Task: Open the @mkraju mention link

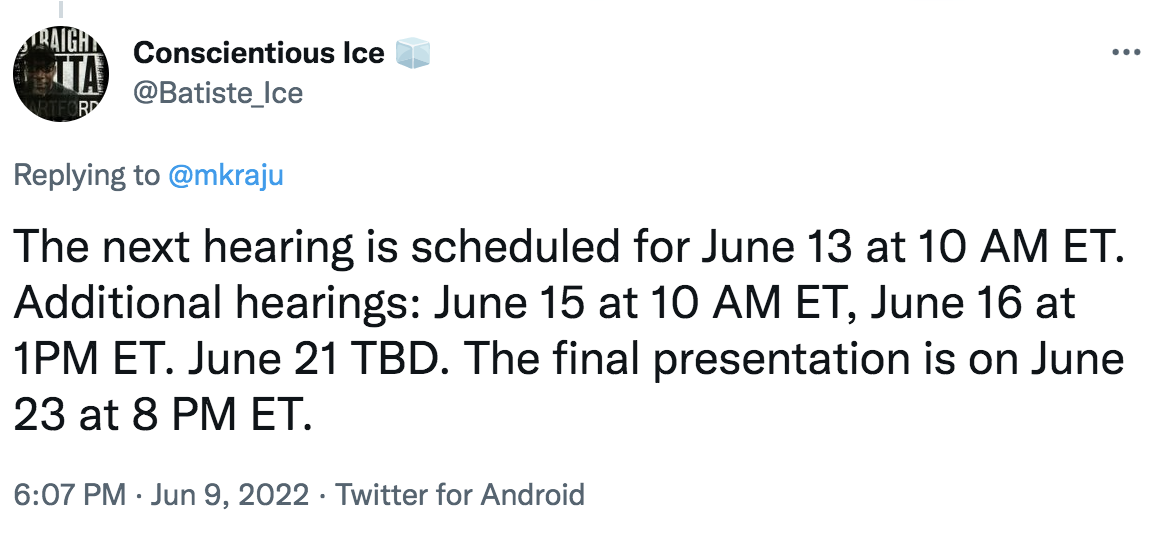Action: (x=225, y=175)
